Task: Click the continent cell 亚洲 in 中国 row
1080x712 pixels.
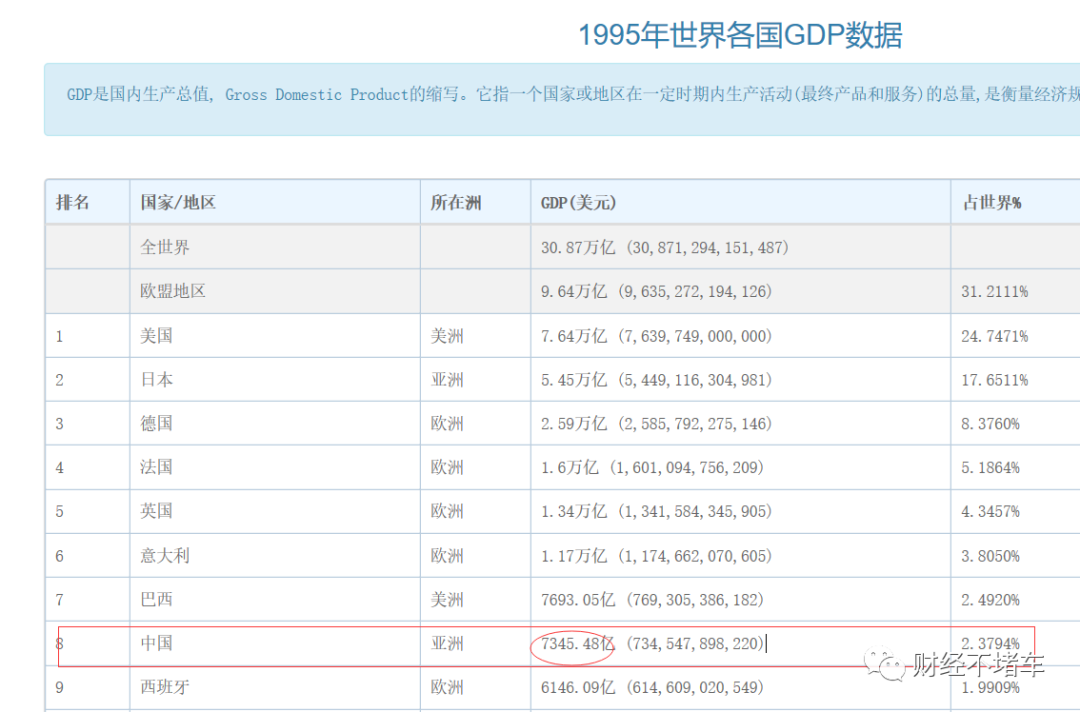Action: point(447,643)
